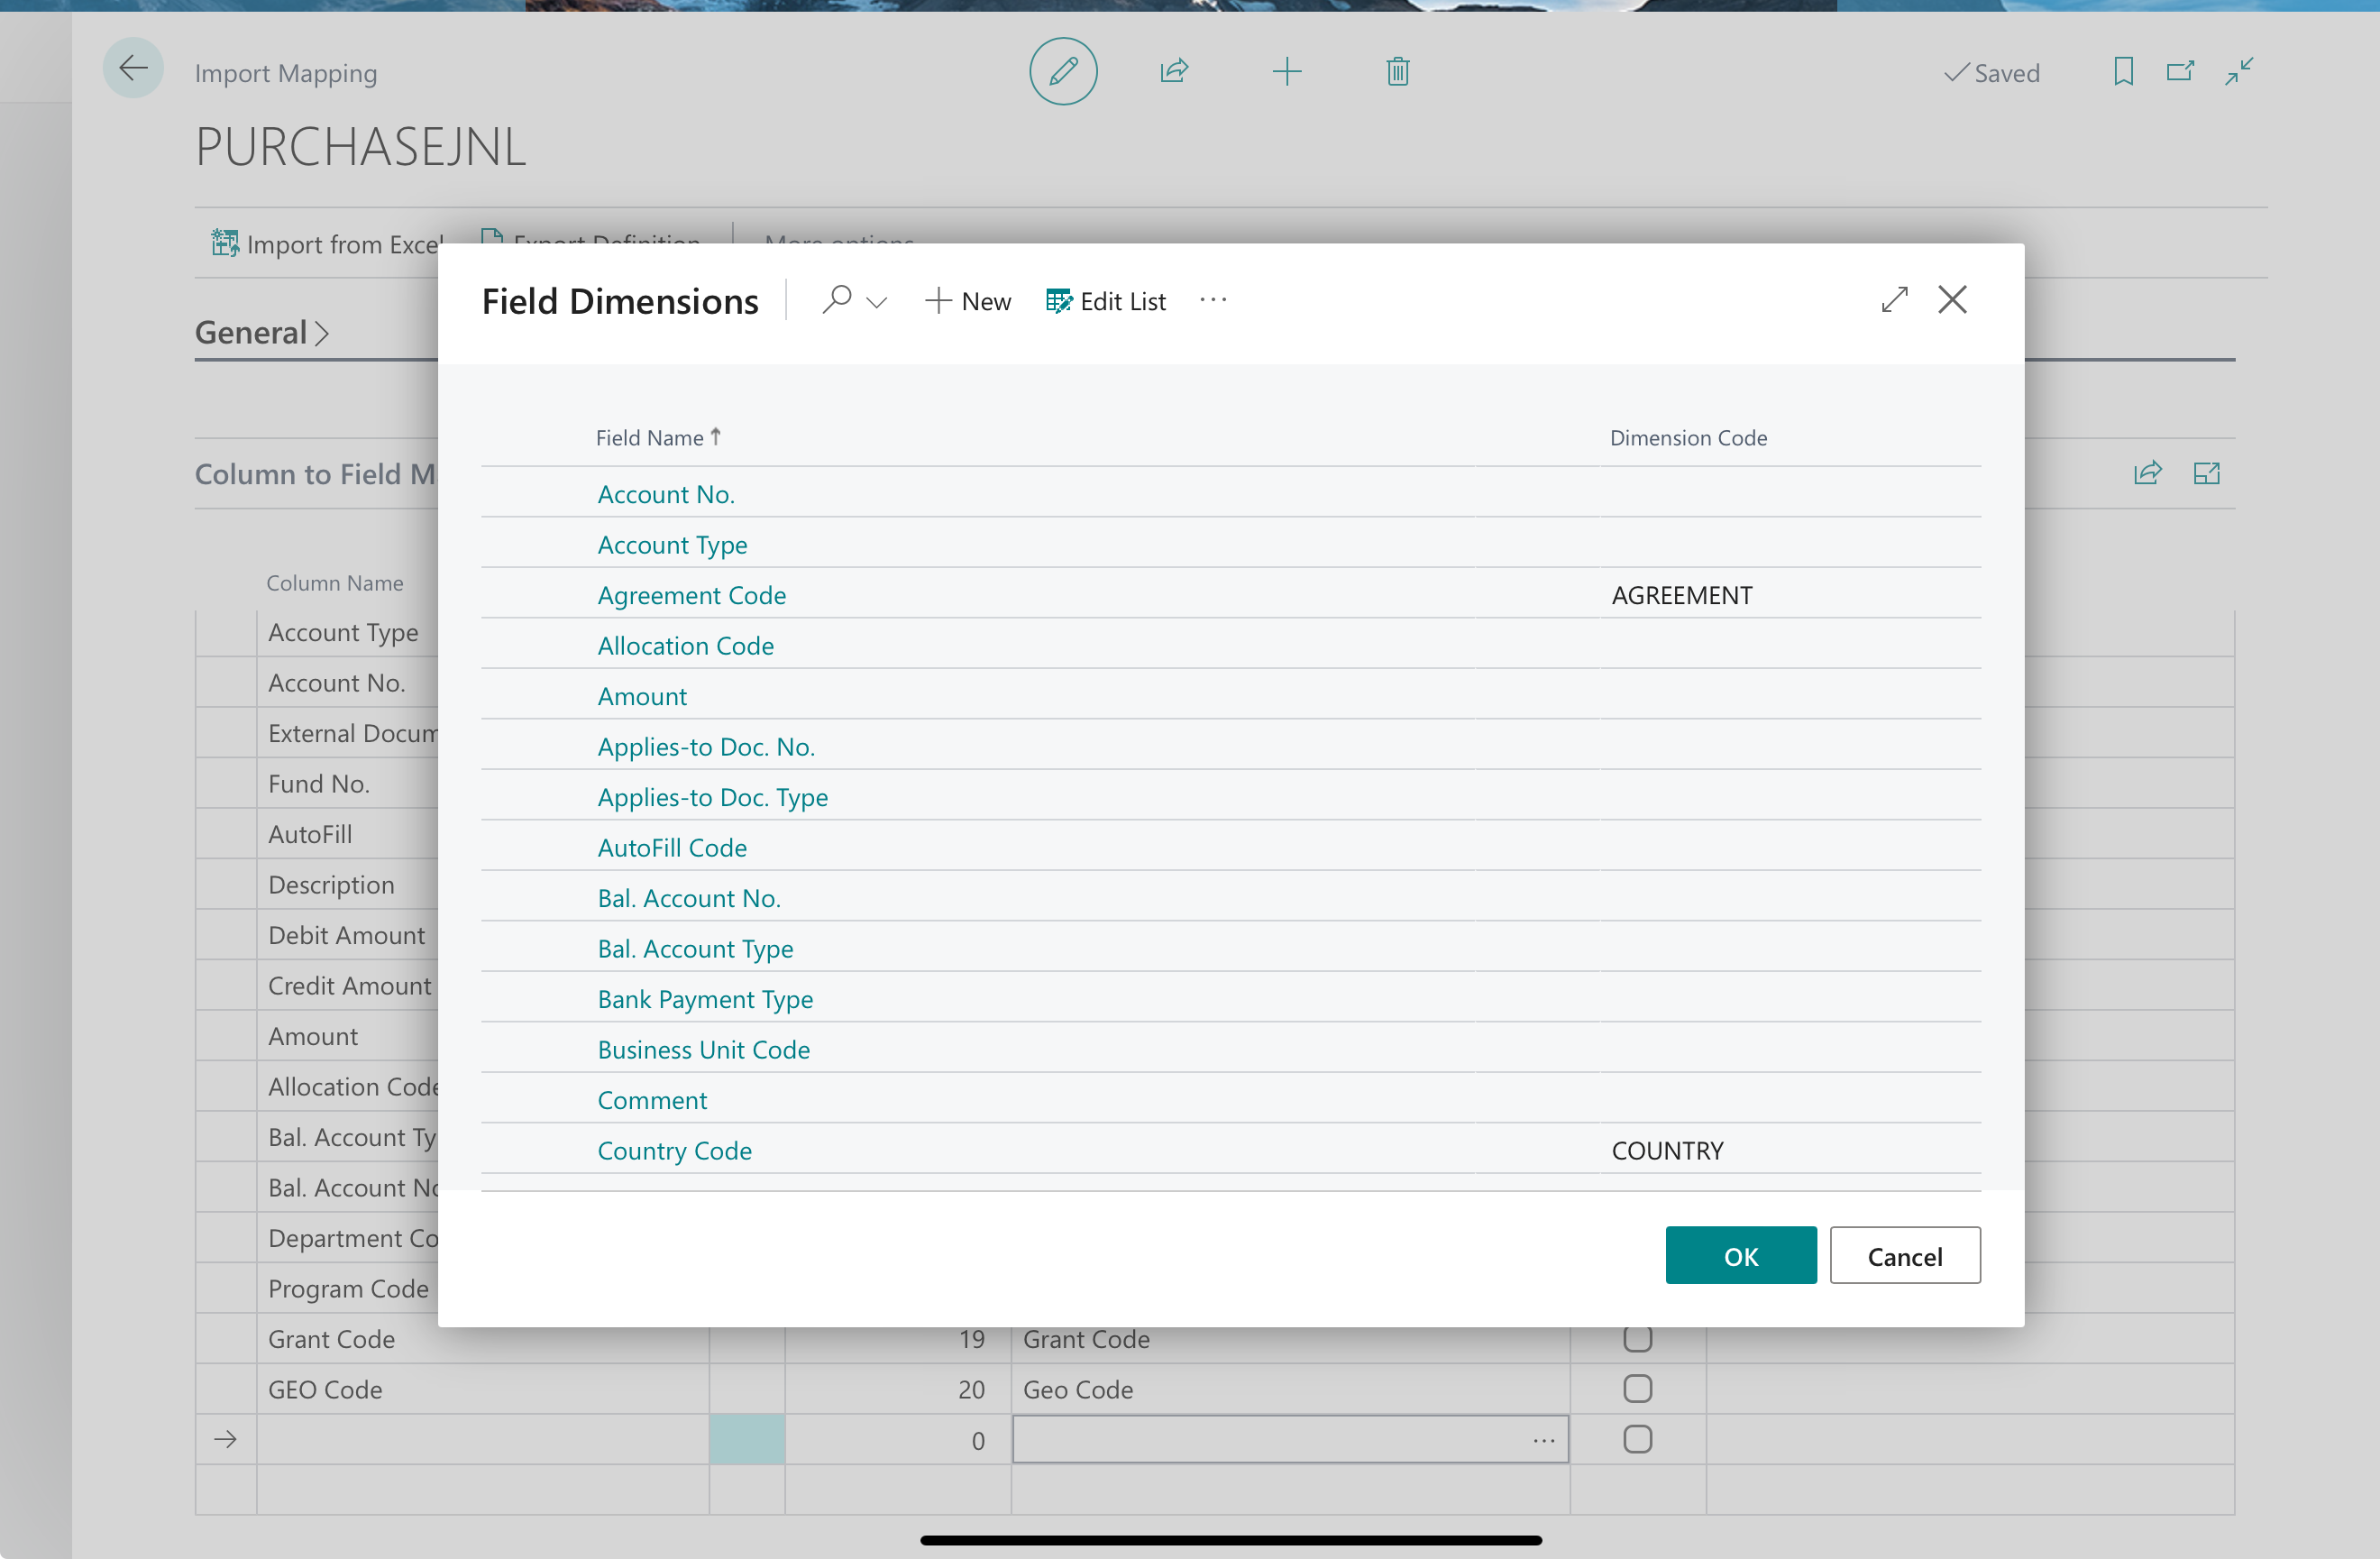This screenshot has width=2380, height=1559.
Task: Open lookup ellipsis in field name cell
Action: (1543, 1440)
